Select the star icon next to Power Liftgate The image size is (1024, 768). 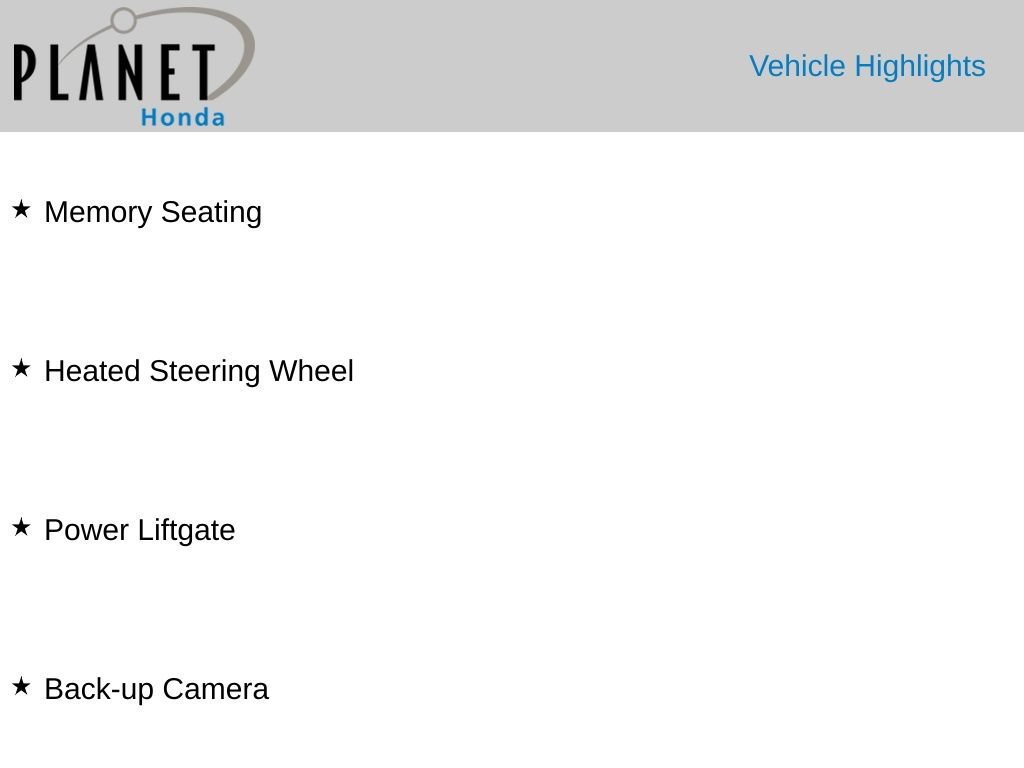point(21,527)
